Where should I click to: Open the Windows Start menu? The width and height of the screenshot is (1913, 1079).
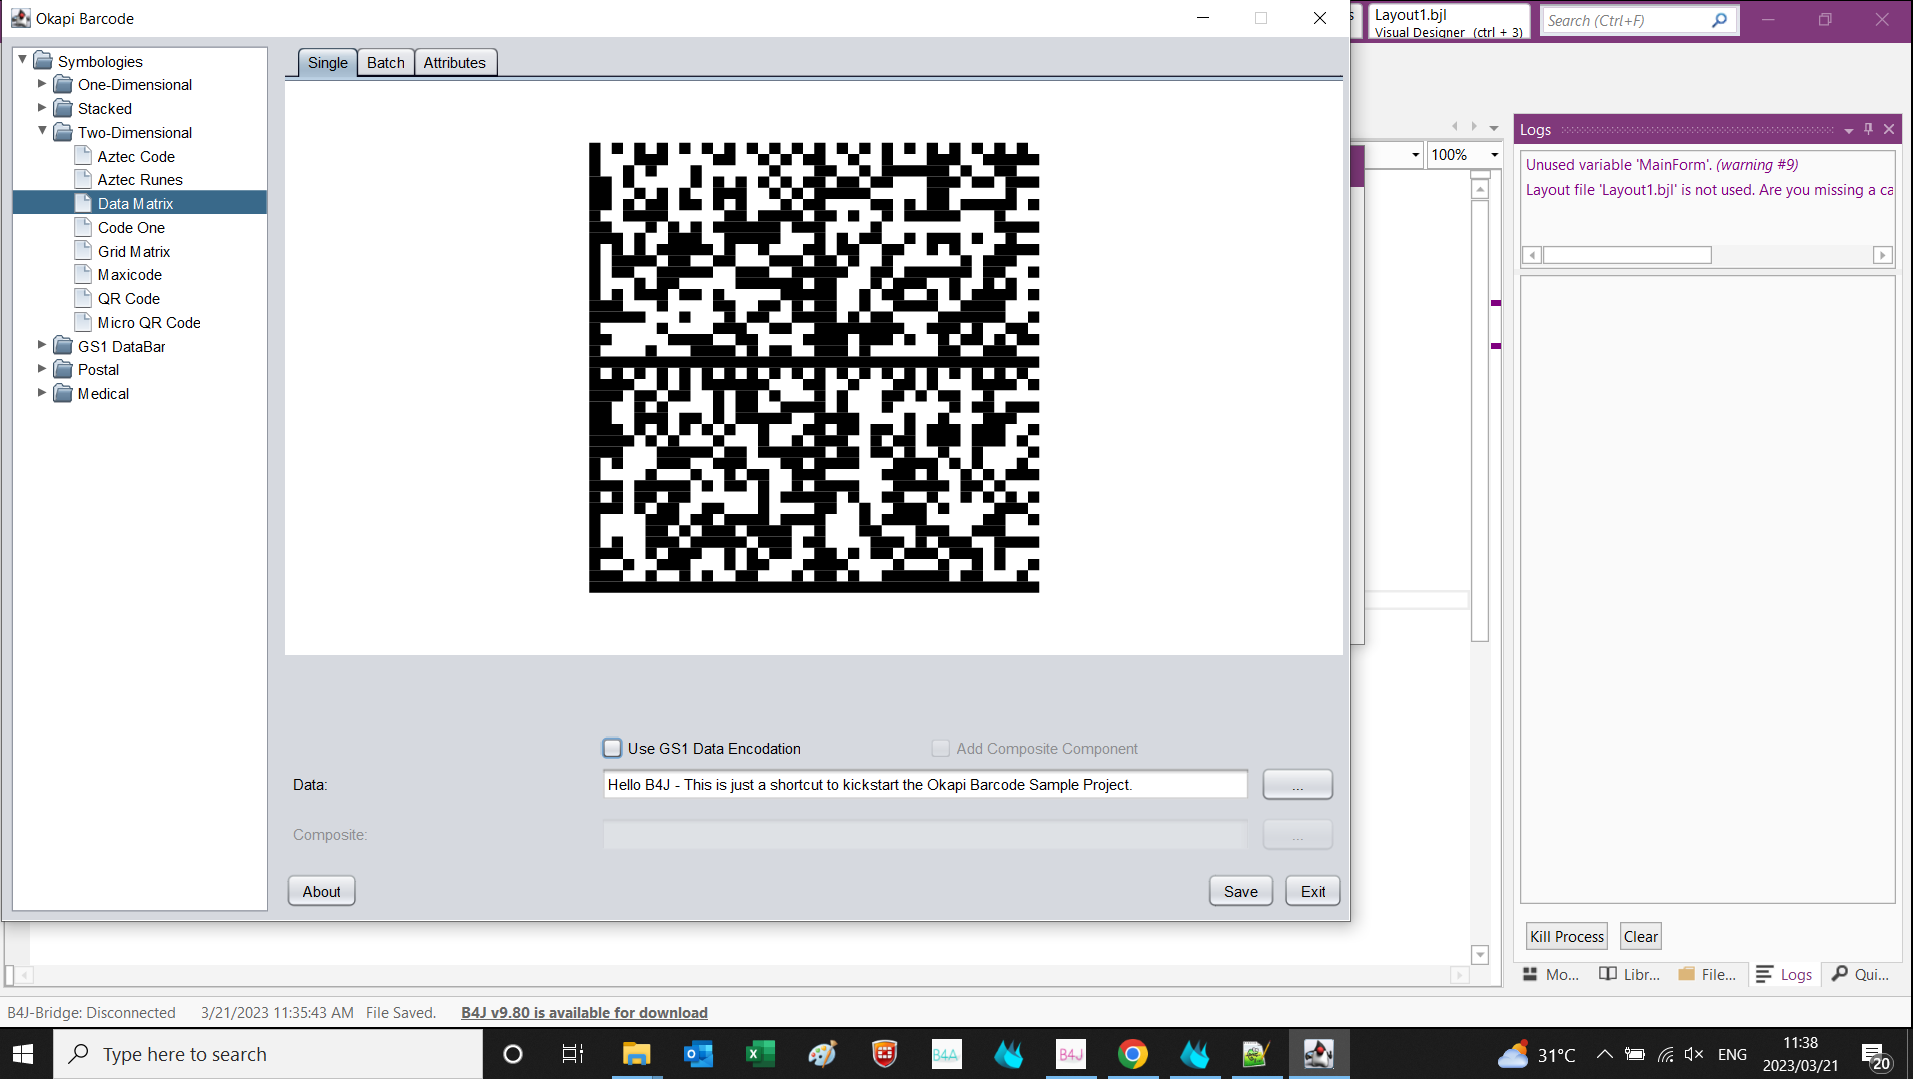point(23,1054)
